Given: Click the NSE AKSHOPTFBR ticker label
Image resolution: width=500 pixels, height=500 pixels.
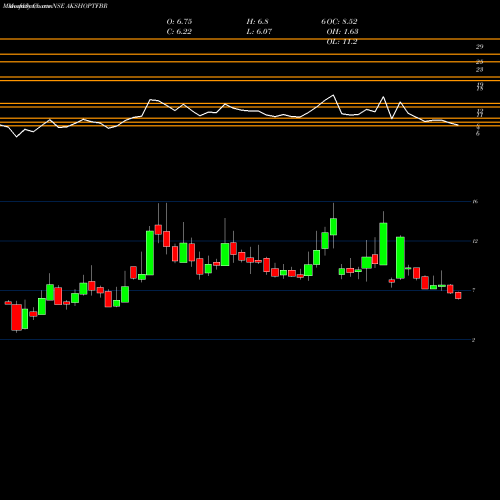Looking at the screenshot, I should [80, 6].
